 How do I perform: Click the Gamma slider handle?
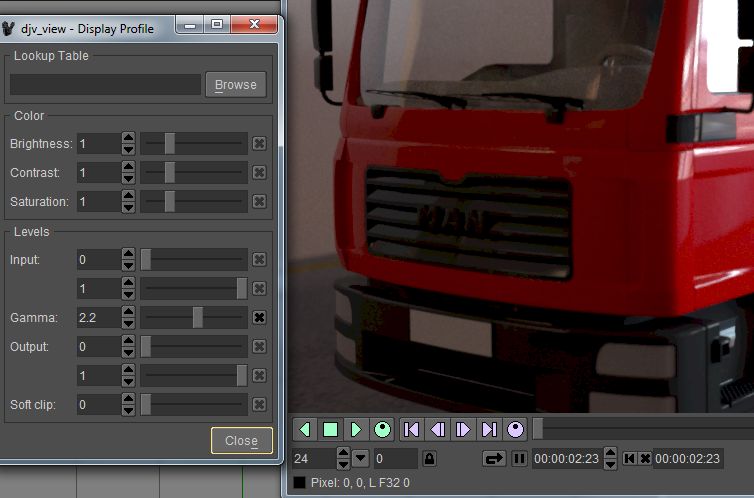click(x=198, y=318)
